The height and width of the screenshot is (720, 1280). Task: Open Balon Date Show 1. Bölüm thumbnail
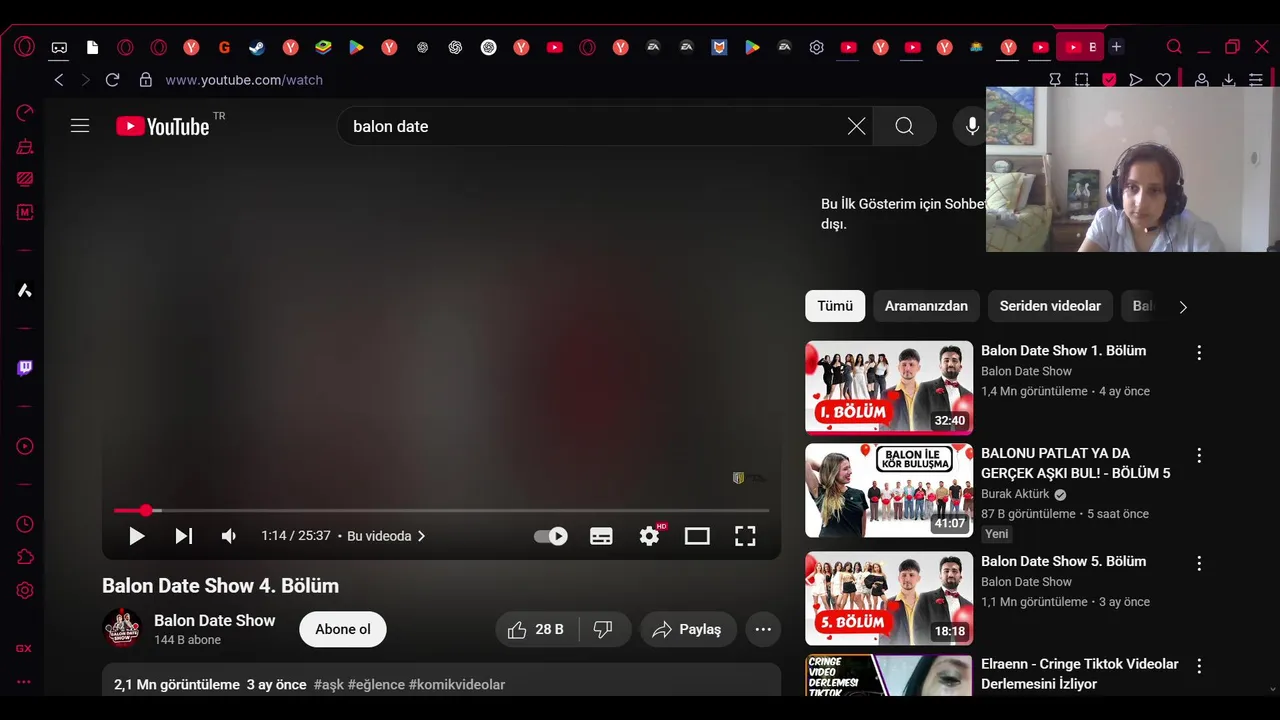tap(889, 388)
